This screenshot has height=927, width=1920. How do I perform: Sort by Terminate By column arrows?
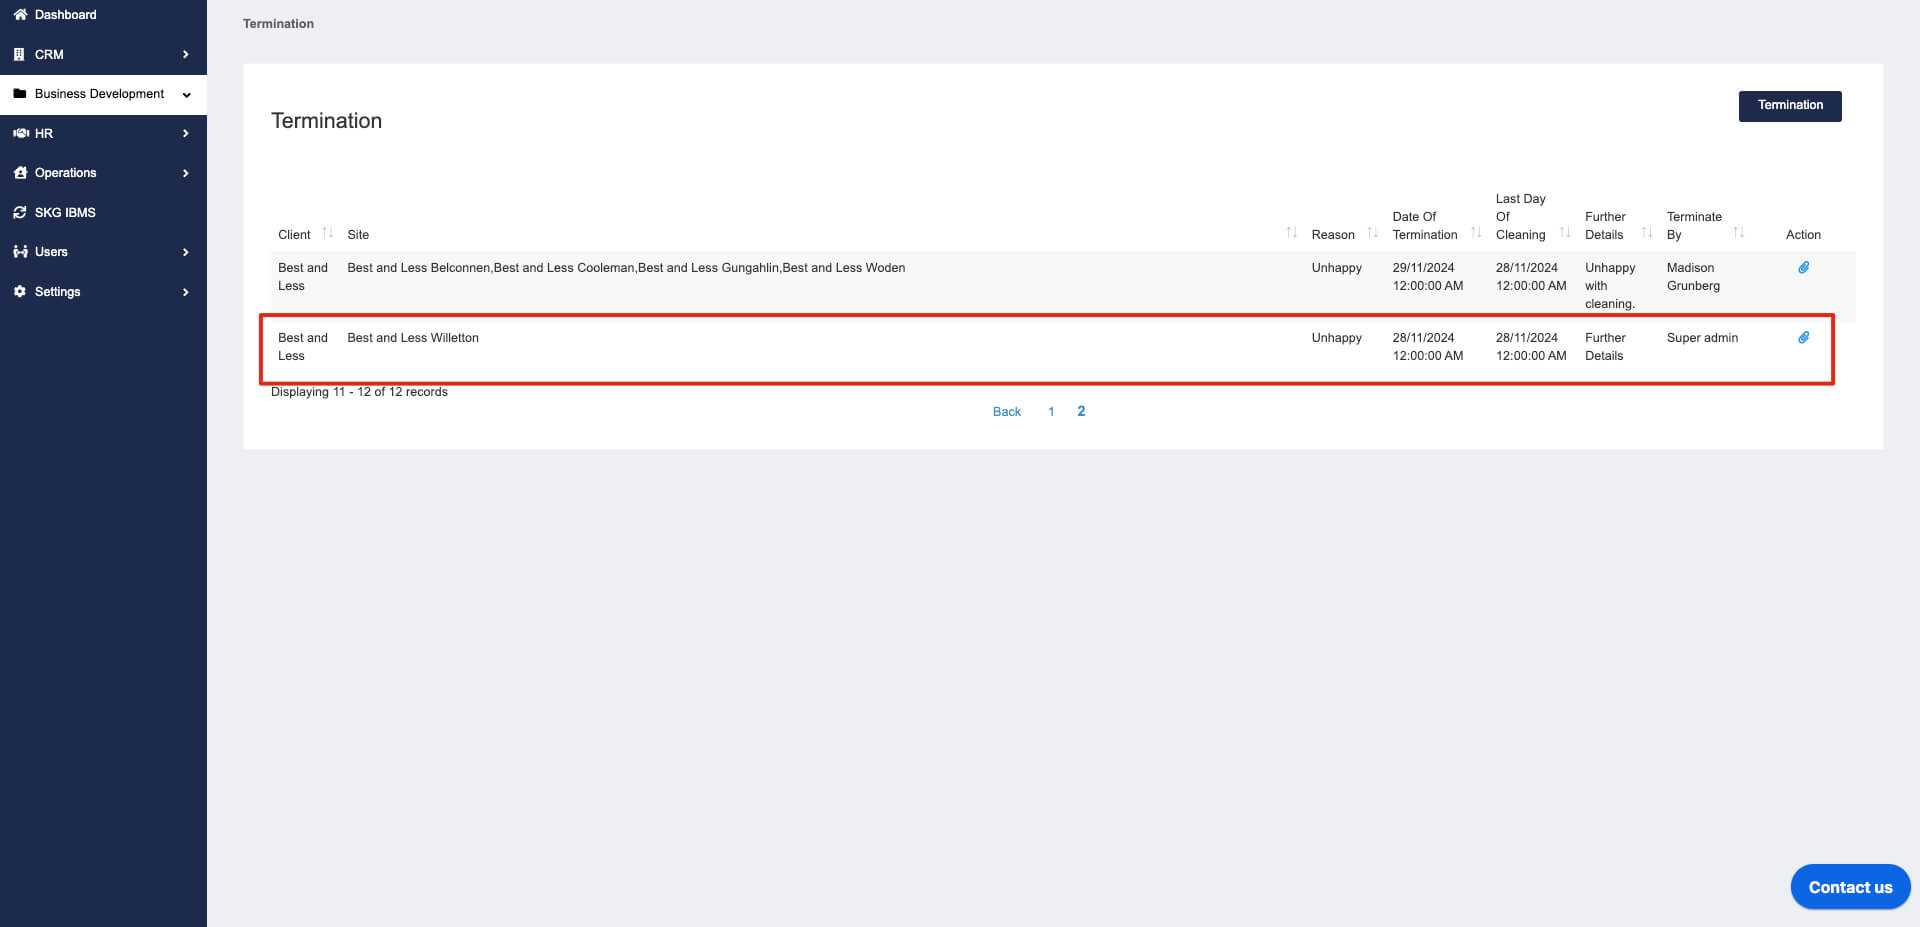[x=1738, y=232]
